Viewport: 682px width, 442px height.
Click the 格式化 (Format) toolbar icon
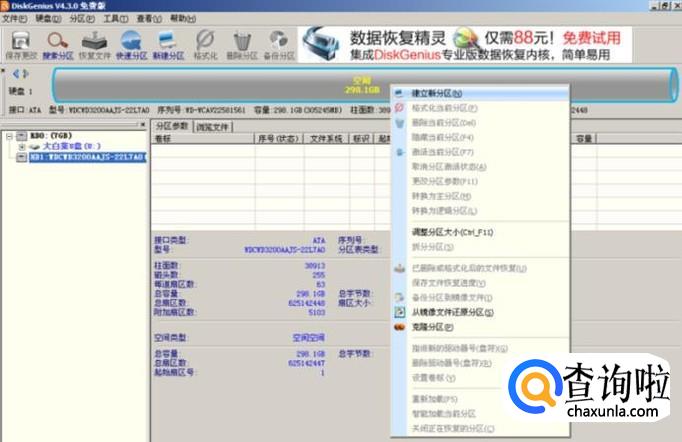coord(205,44)
